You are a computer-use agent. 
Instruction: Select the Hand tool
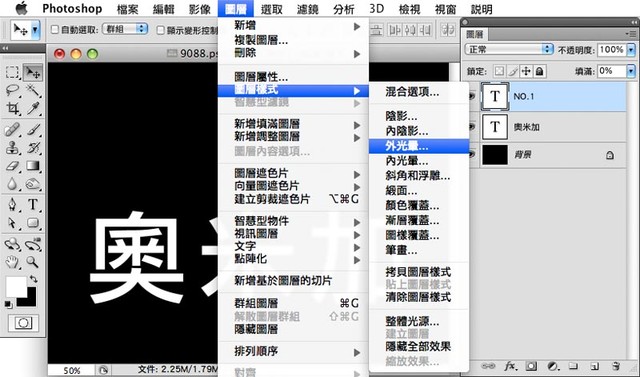click(x=12, y=262)
